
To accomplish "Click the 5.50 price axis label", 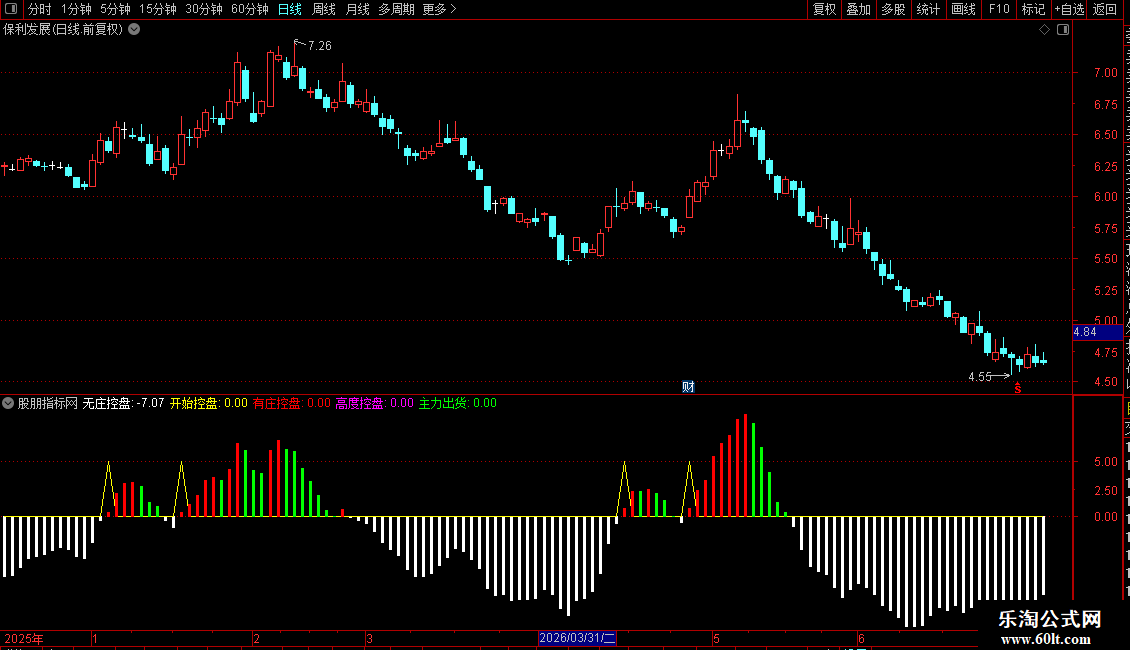I will pos(1105,259).
